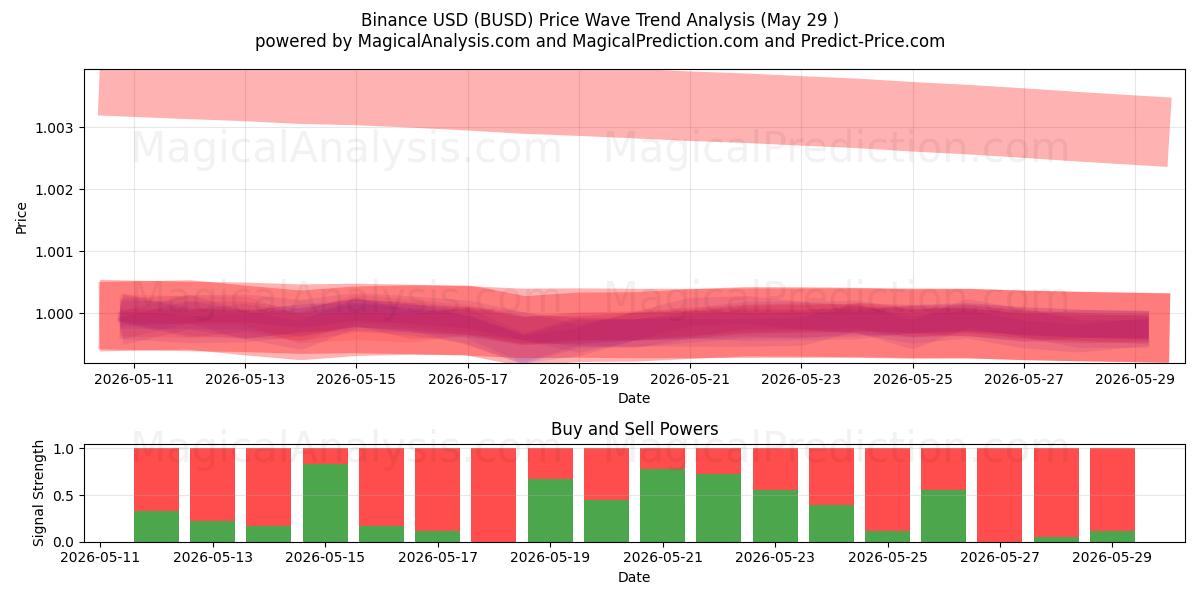This screenshot has height=600, width=1200.
Task: Click the red sell bar for 2026-05-13
Action: point(213,485)
